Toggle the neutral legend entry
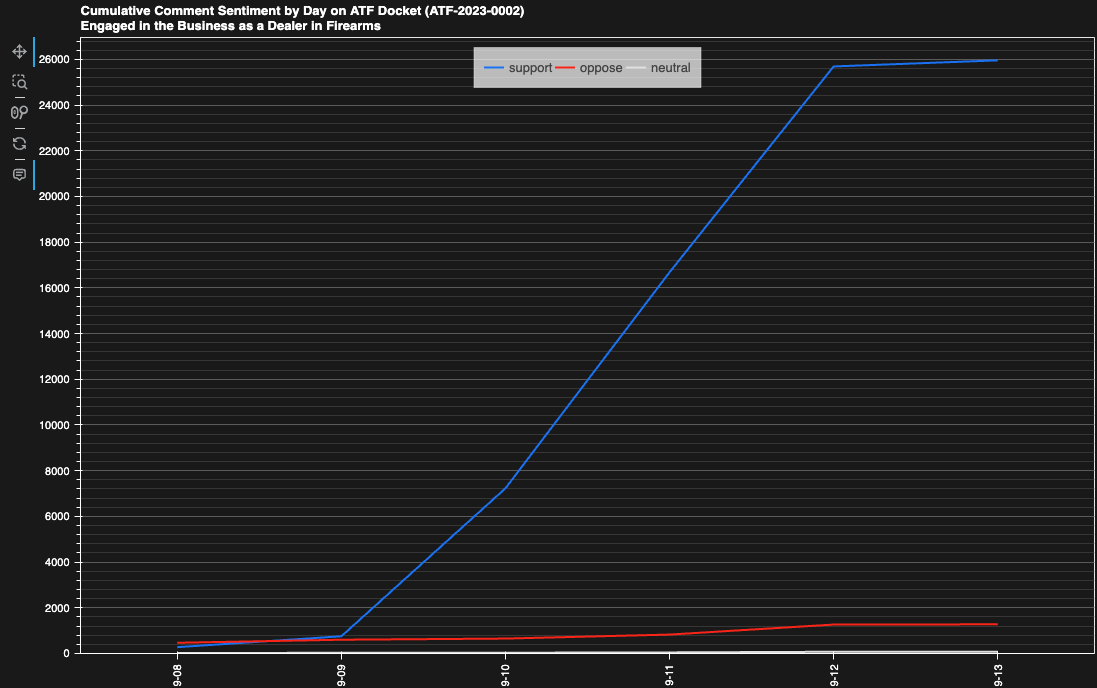The image size is (1097, 688). [670, 68]
